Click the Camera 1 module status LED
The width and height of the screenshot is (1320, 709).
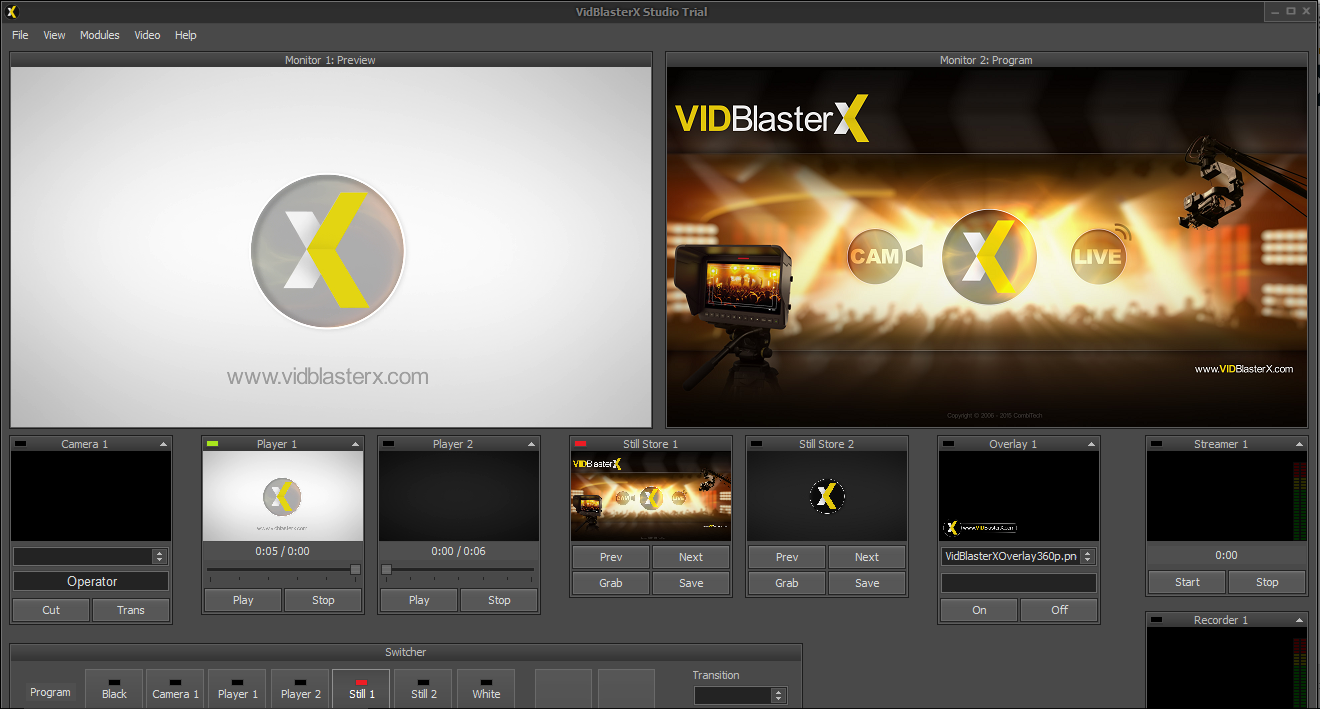click(22, 444)
